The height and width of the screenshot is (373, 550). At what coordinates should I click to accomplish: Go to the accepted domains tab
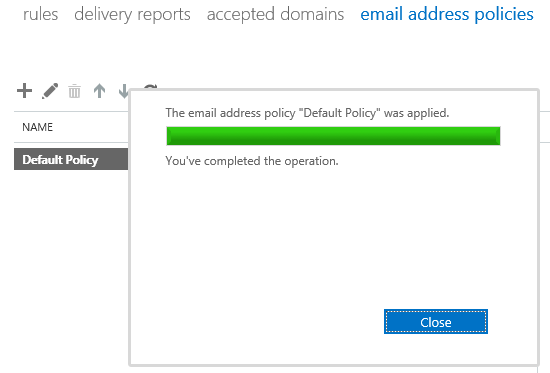[275, 15]
